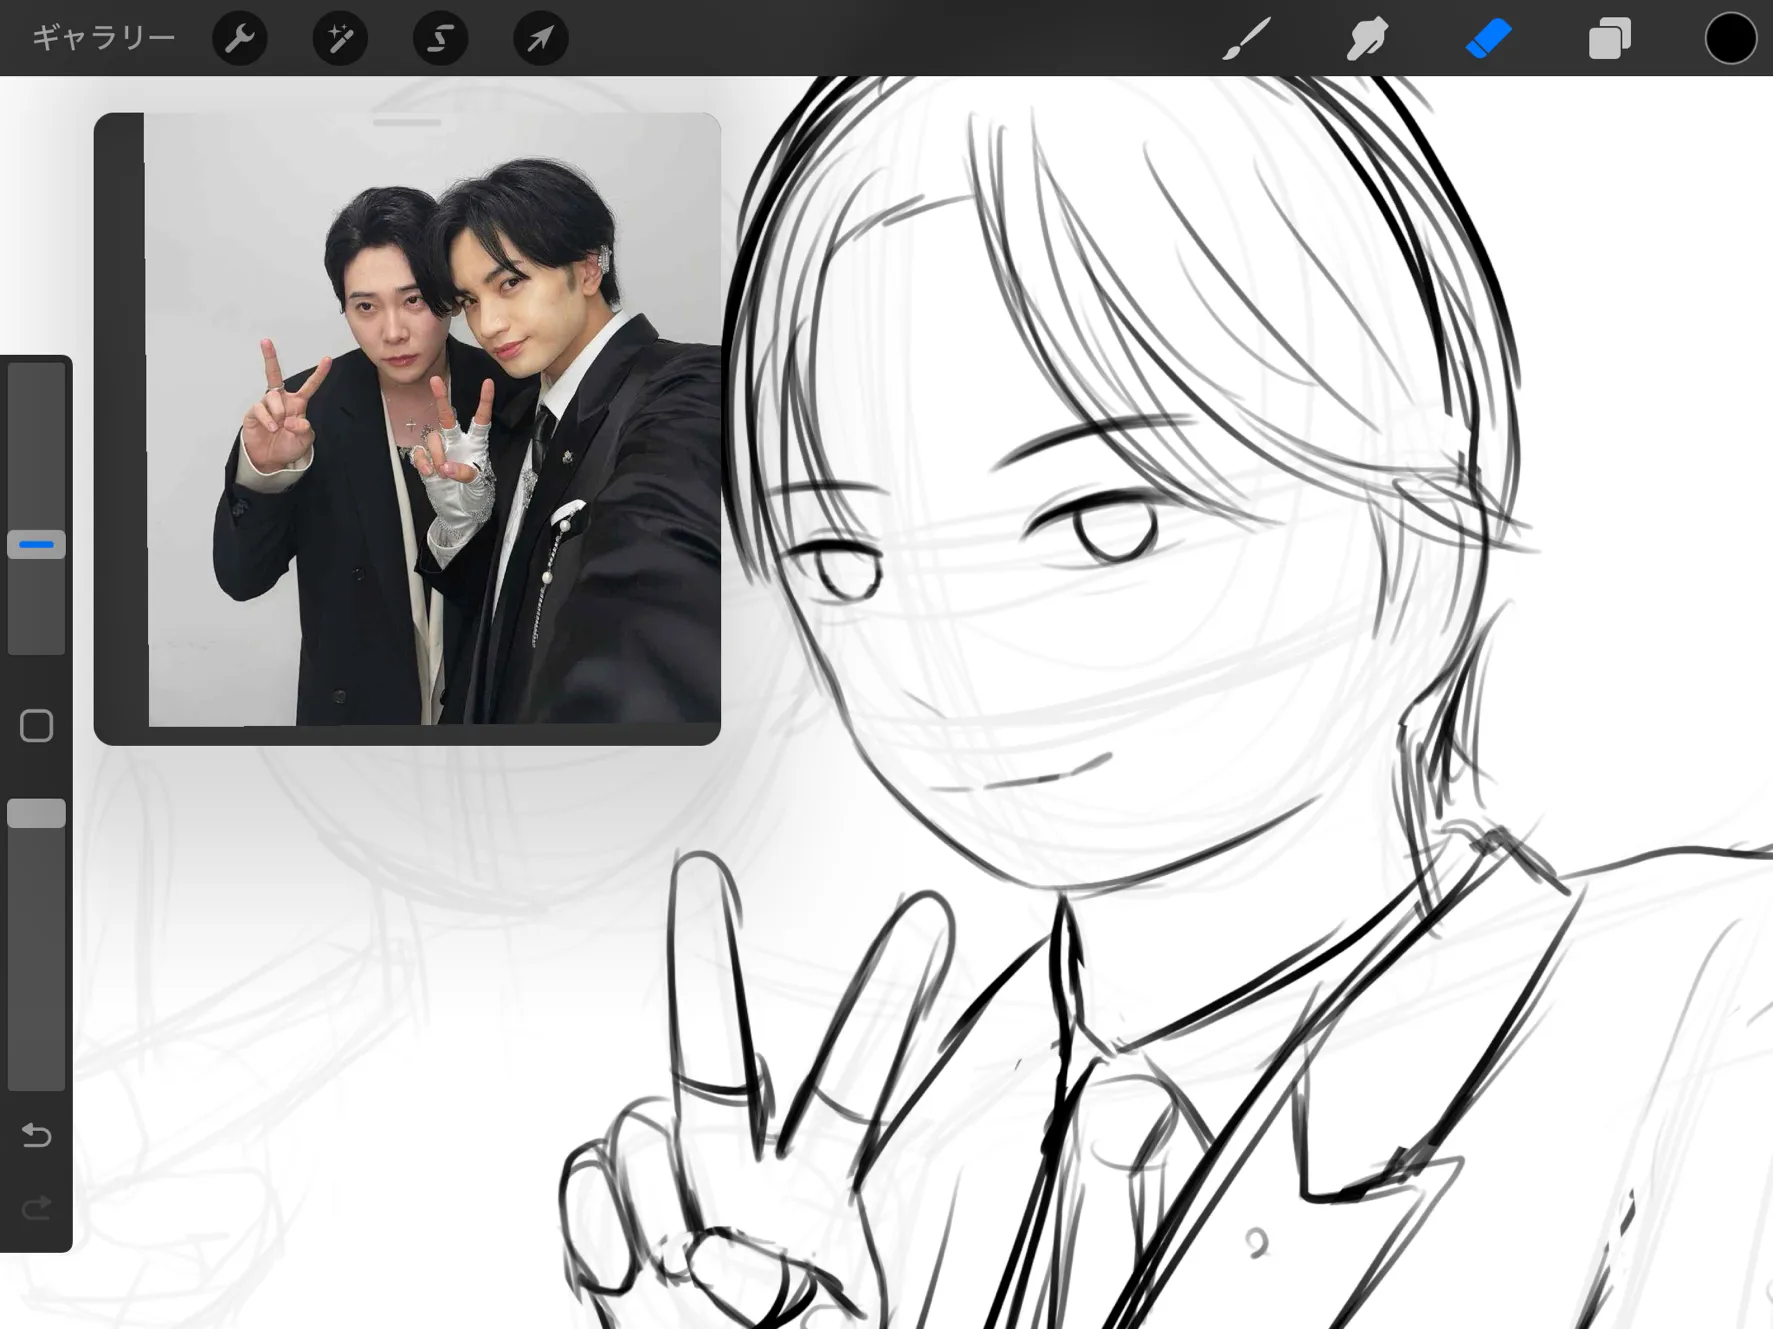The height and width of the screenshot is (1329, 1773).
Task: Click the brush size slider handle
Action: click(36, 544)
